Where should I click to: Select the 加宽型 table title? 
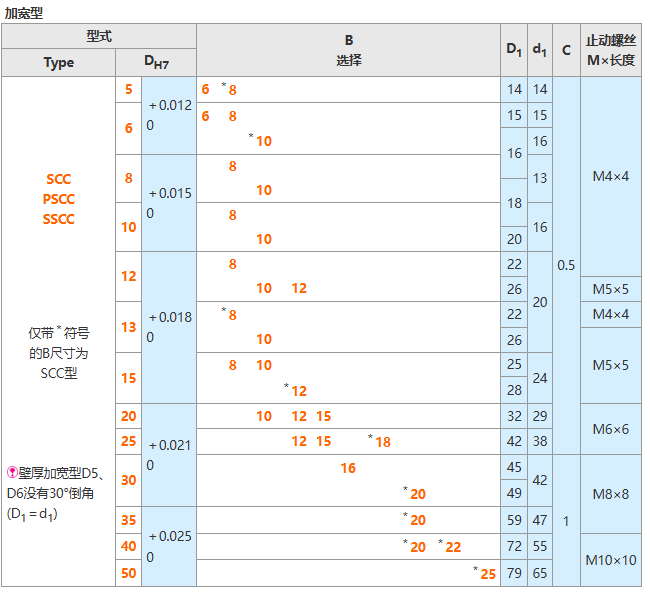tap(24, 13)
